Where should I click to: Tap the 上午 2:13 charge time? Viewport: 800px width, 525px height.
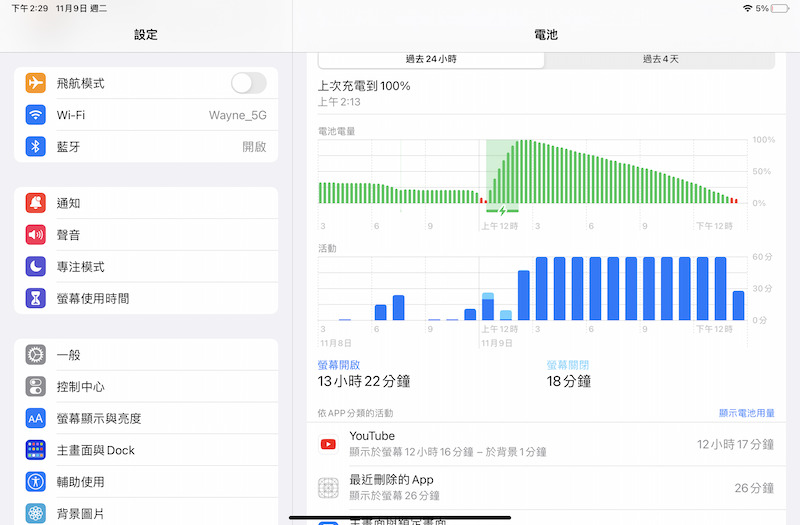339,102
